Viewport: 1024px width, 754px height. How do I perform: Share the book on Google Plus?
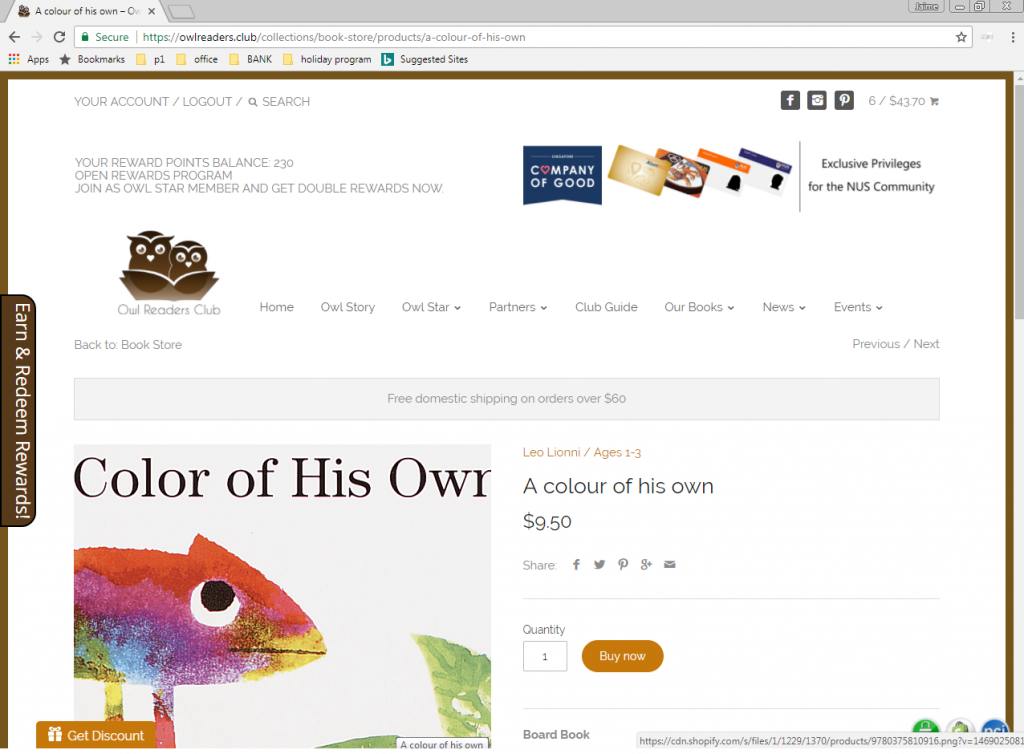pos(646,565)
